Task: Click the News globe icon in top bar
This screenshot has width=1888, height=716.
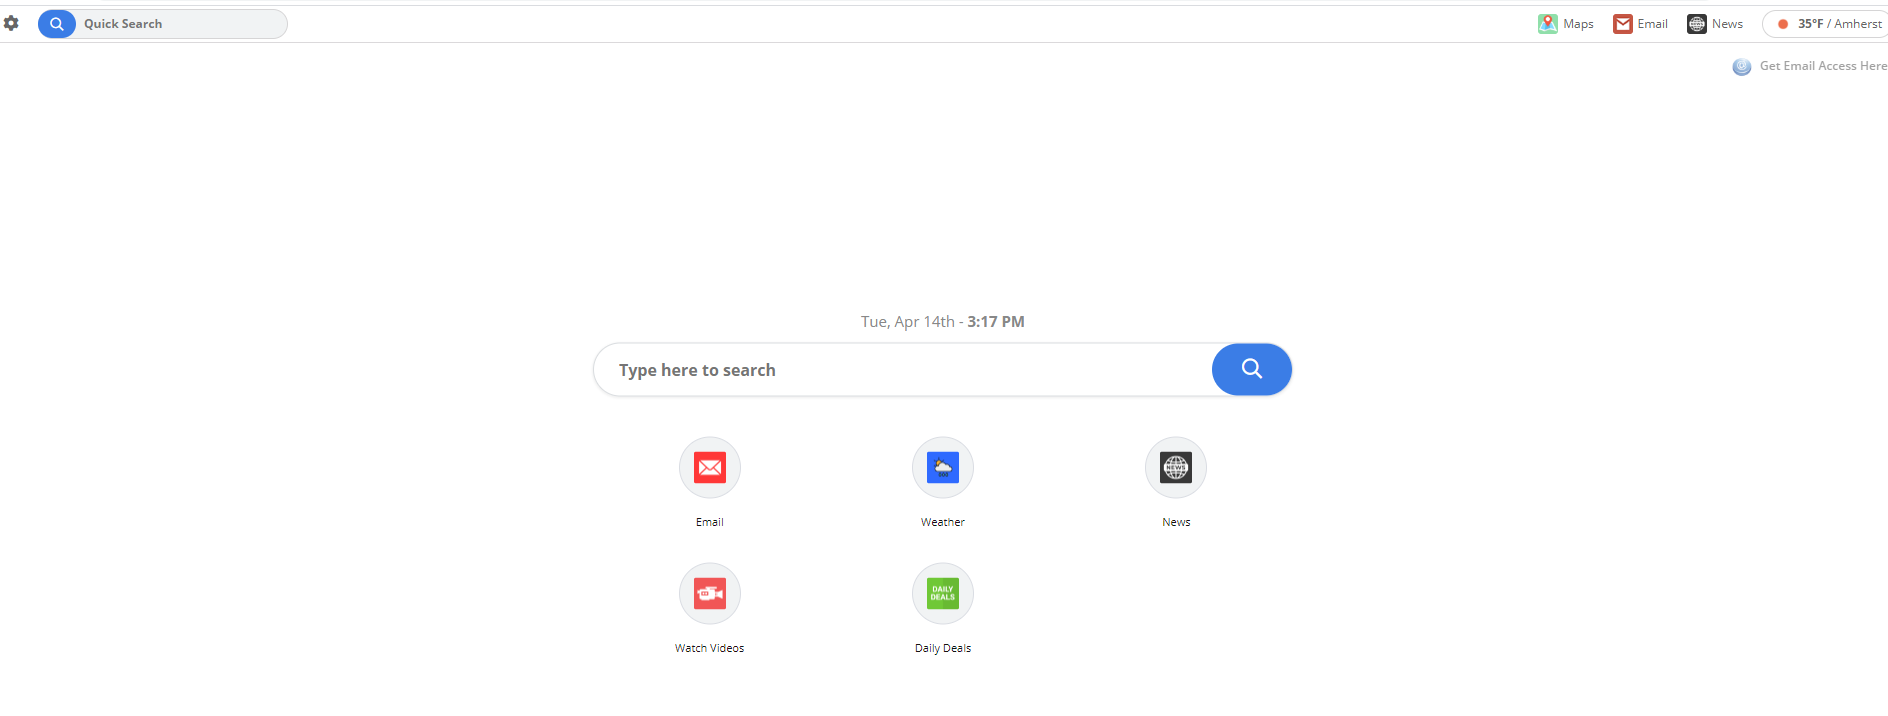Action: point(1697,24)
